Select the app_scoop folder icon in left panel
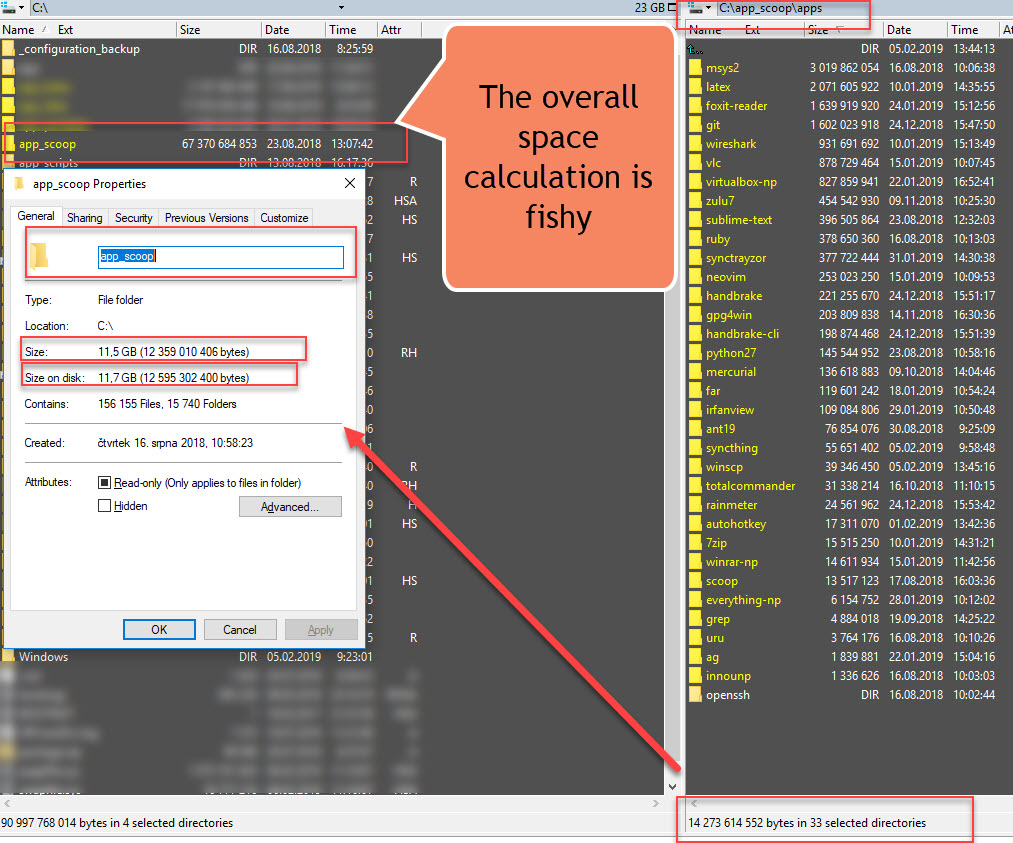This screenshot has width=1013, height=843. coord(9,144)
